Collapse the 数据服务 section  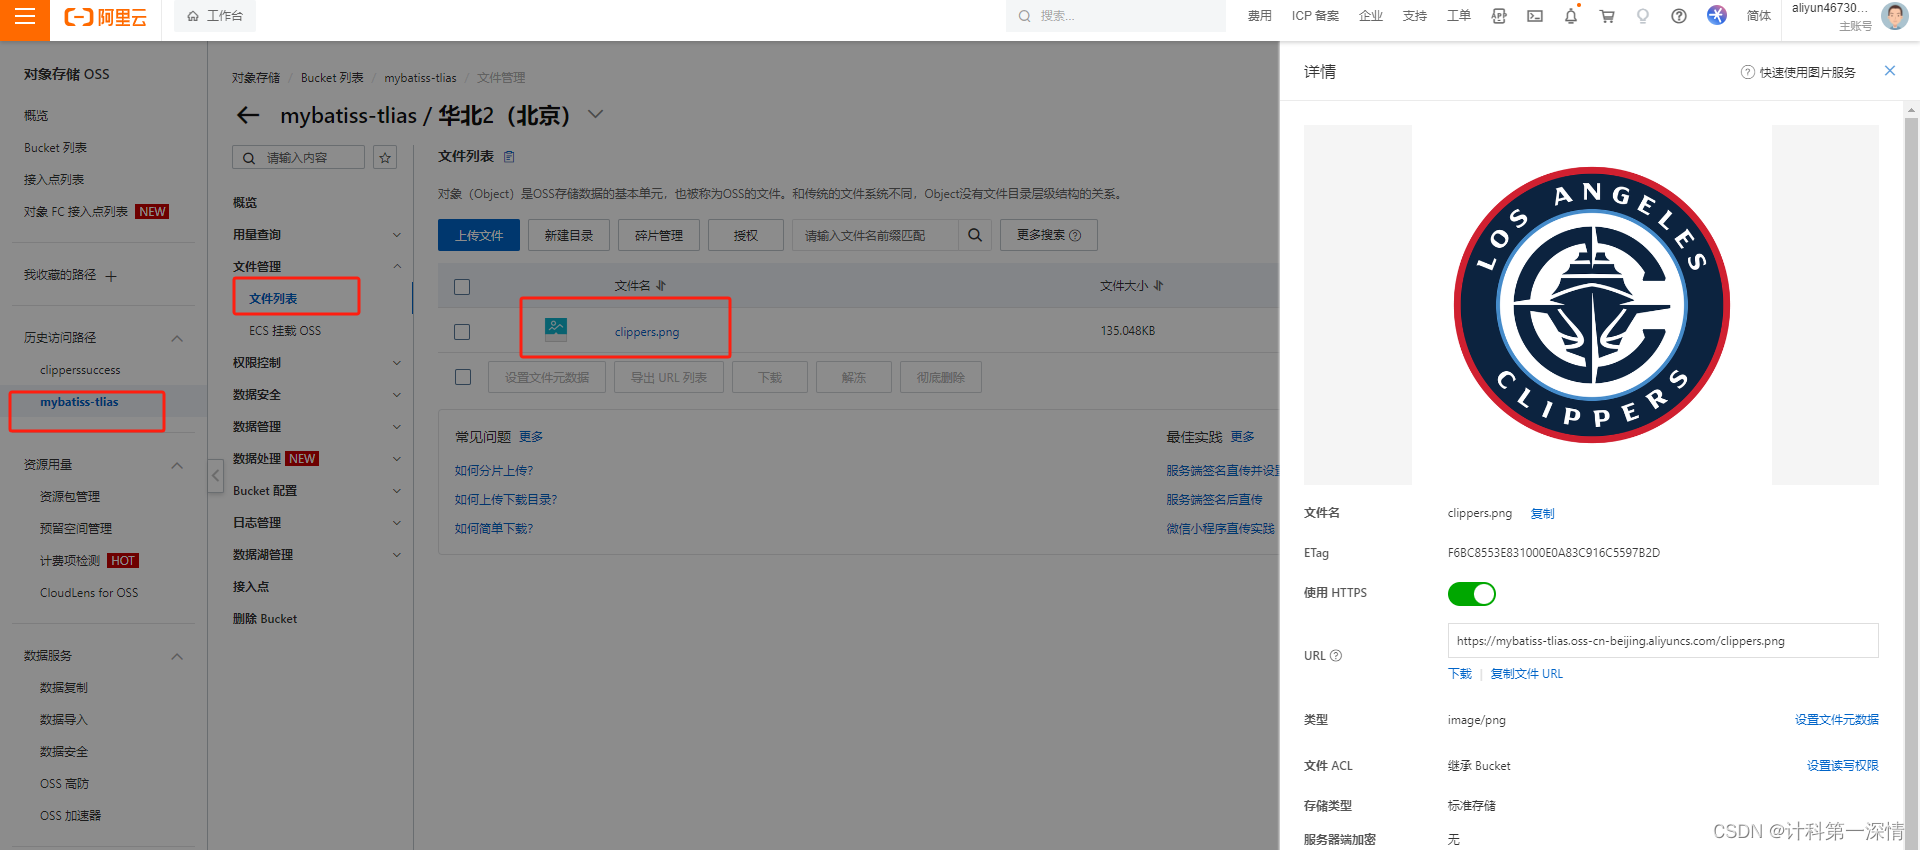[177, 657]
